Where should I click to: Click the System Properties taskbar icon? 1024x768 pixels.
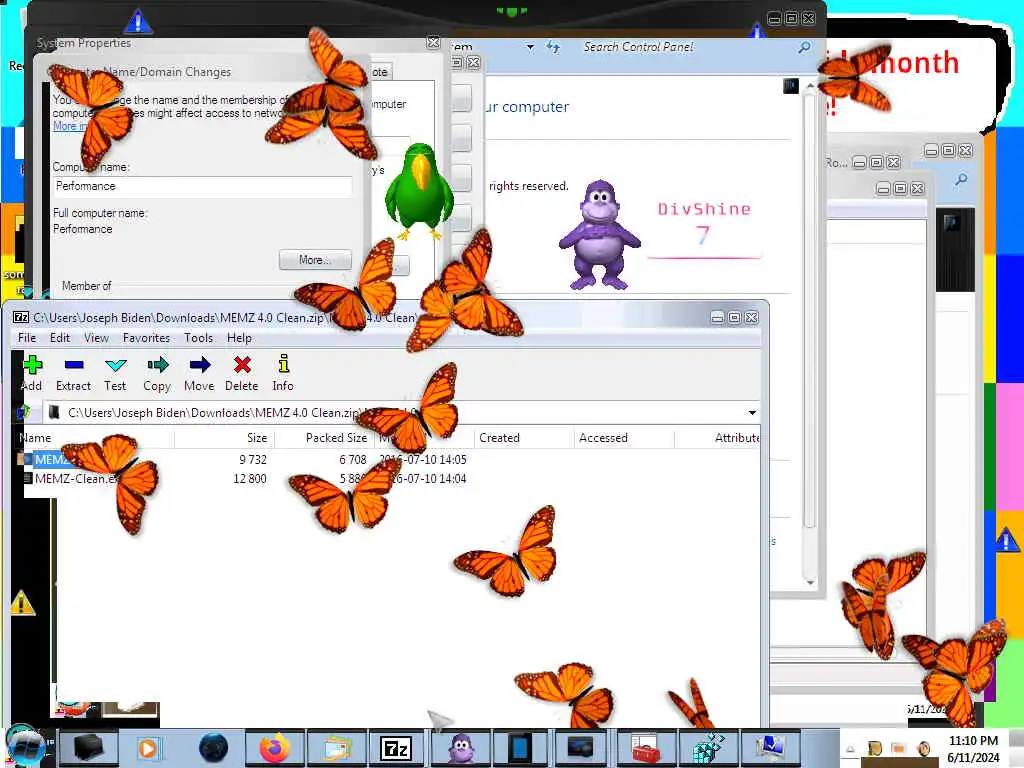[x=770, y=748]
